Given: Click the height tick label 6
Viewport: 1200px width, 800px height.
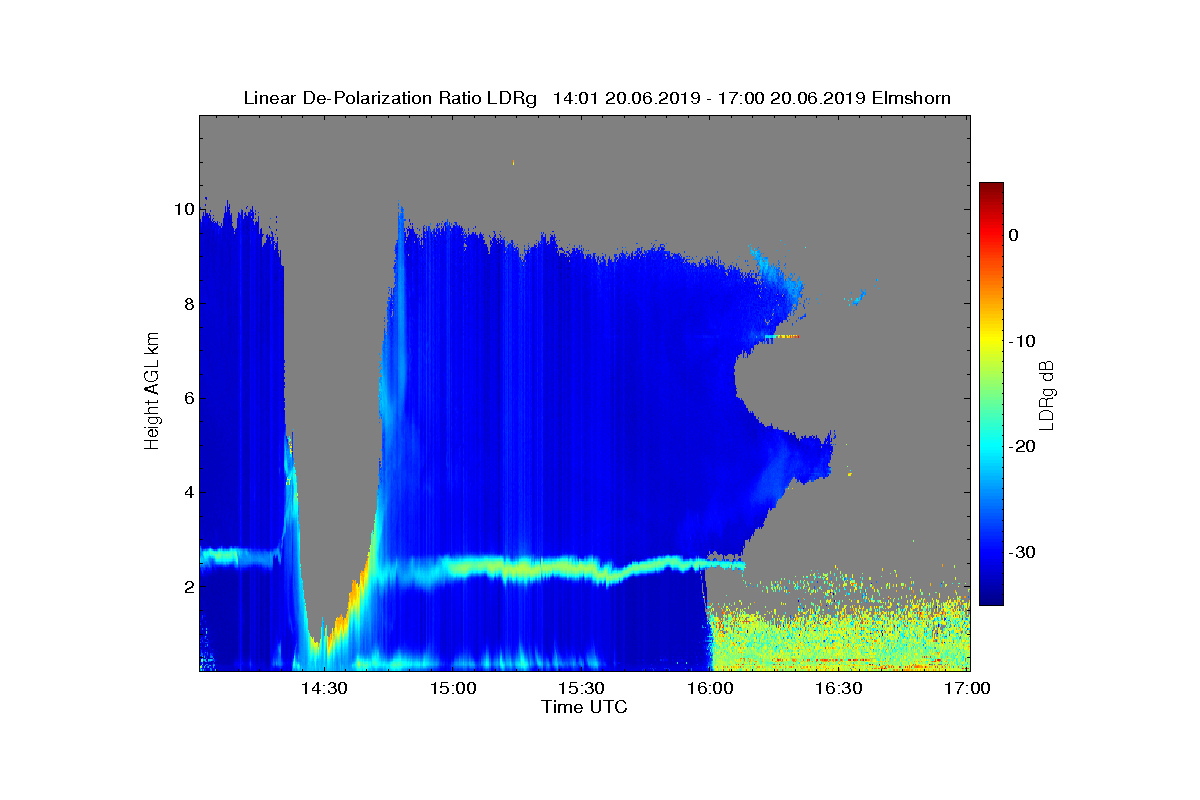Looking at the screenshot, I should pos(188,398).
